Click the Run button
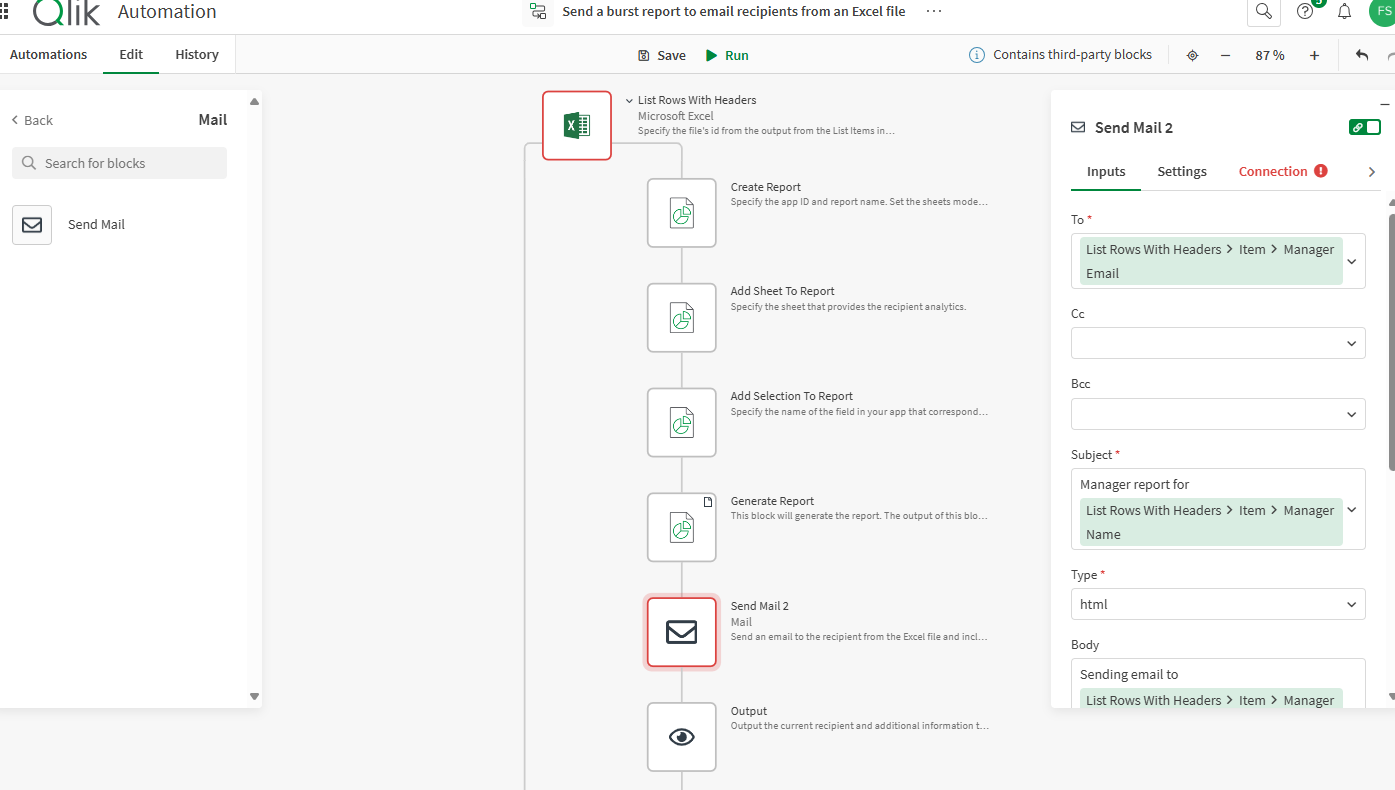The width and height of the screenshot is (1395, 790). click(727, 55)
